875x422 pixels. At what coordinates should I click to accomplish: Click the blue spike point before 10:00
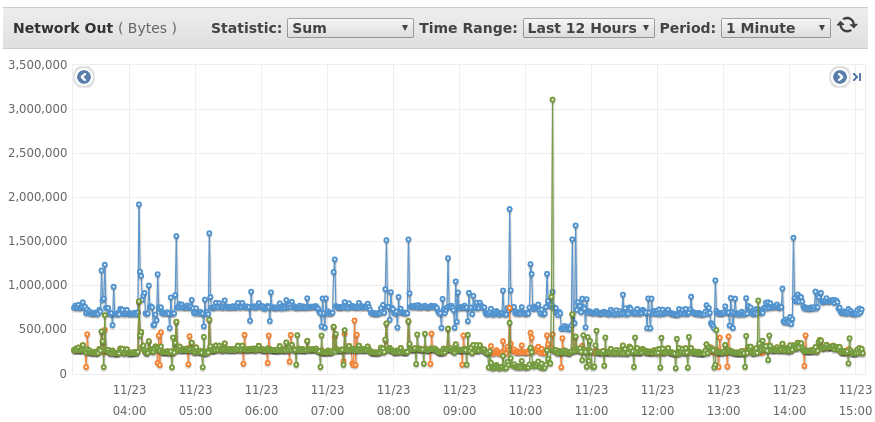pos(509,209)
